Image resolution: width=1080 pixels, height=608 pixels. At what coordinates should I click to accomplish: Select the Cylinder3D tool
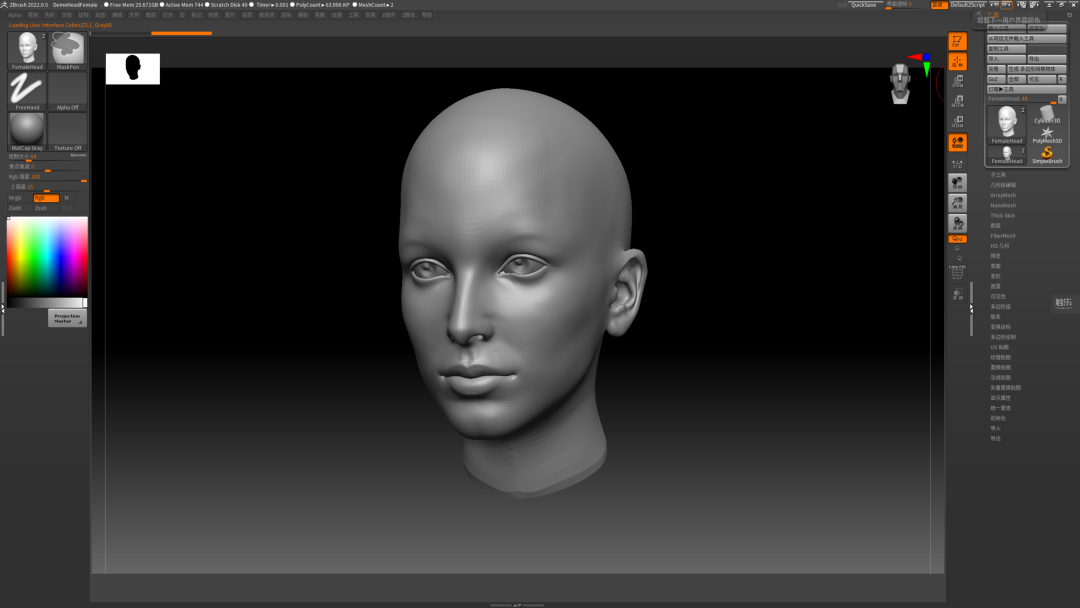coord(1047,115)
